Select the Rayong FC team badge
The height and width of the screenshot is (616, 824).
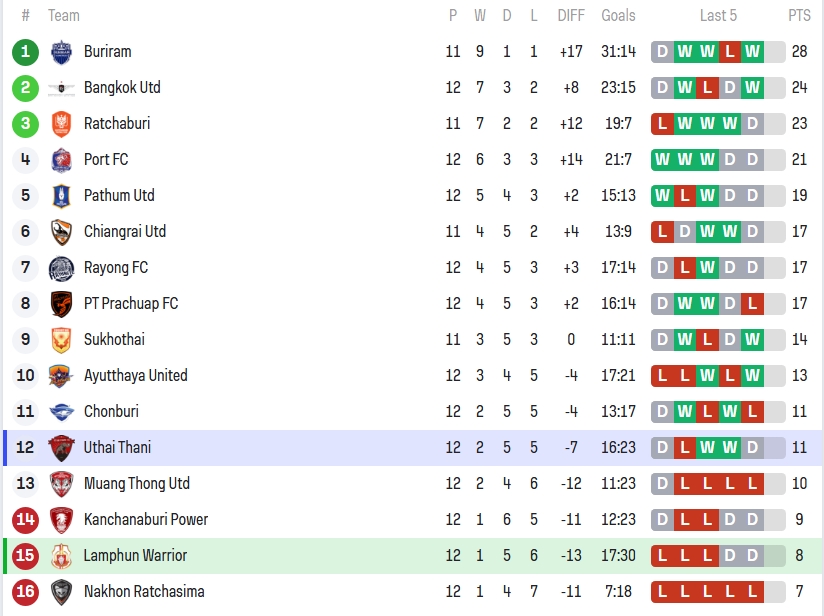click(61, 268)
